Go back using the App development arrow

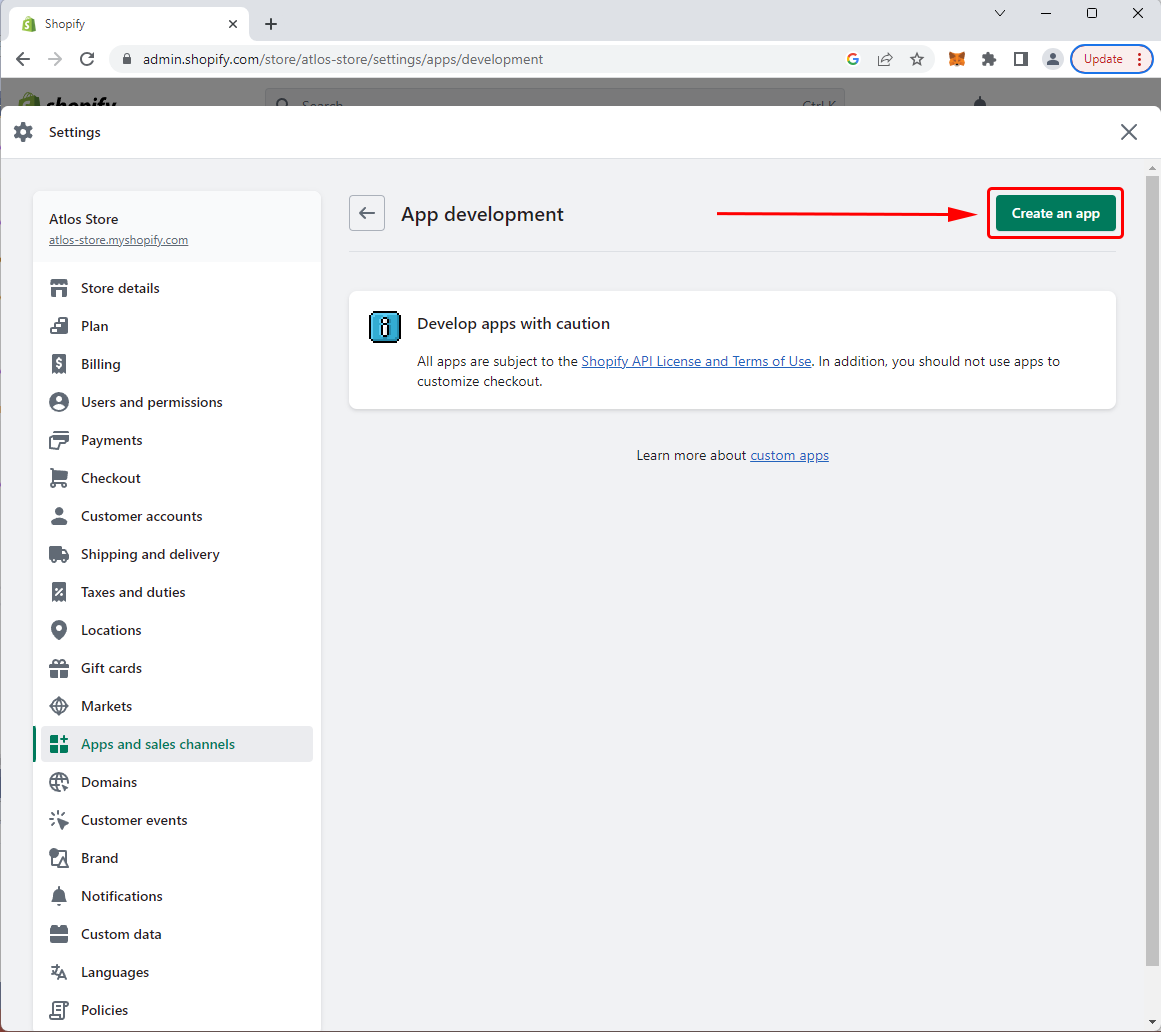click(367, 213)
